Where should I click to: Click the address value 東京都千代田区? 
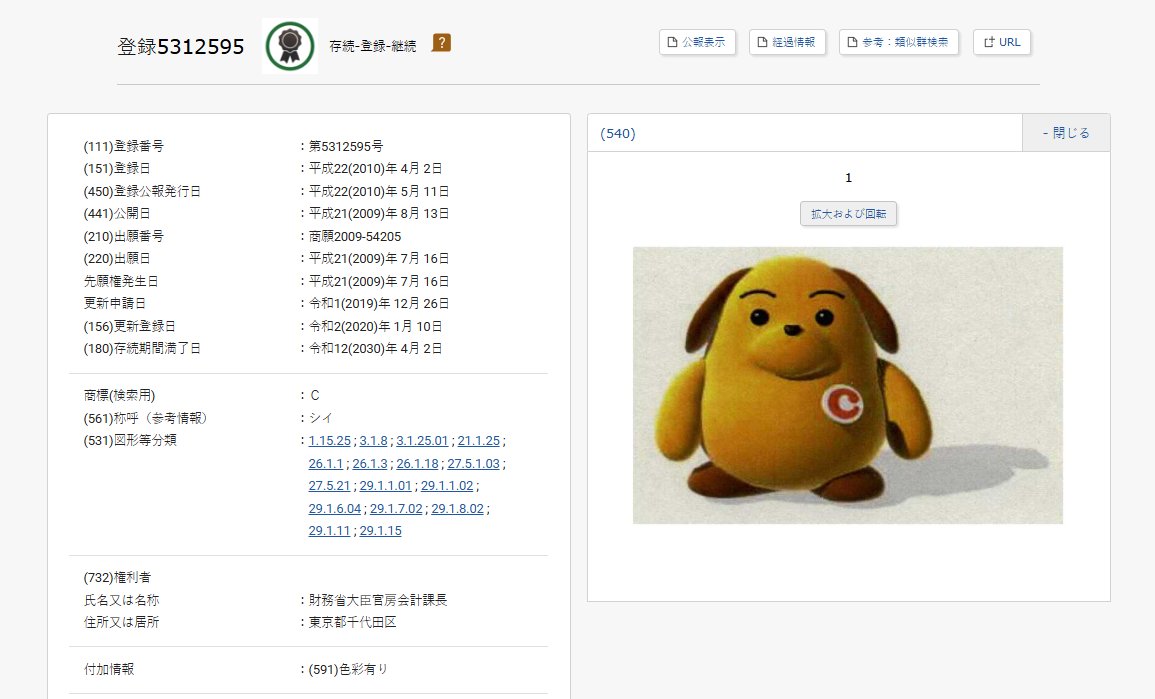[352, 622]
